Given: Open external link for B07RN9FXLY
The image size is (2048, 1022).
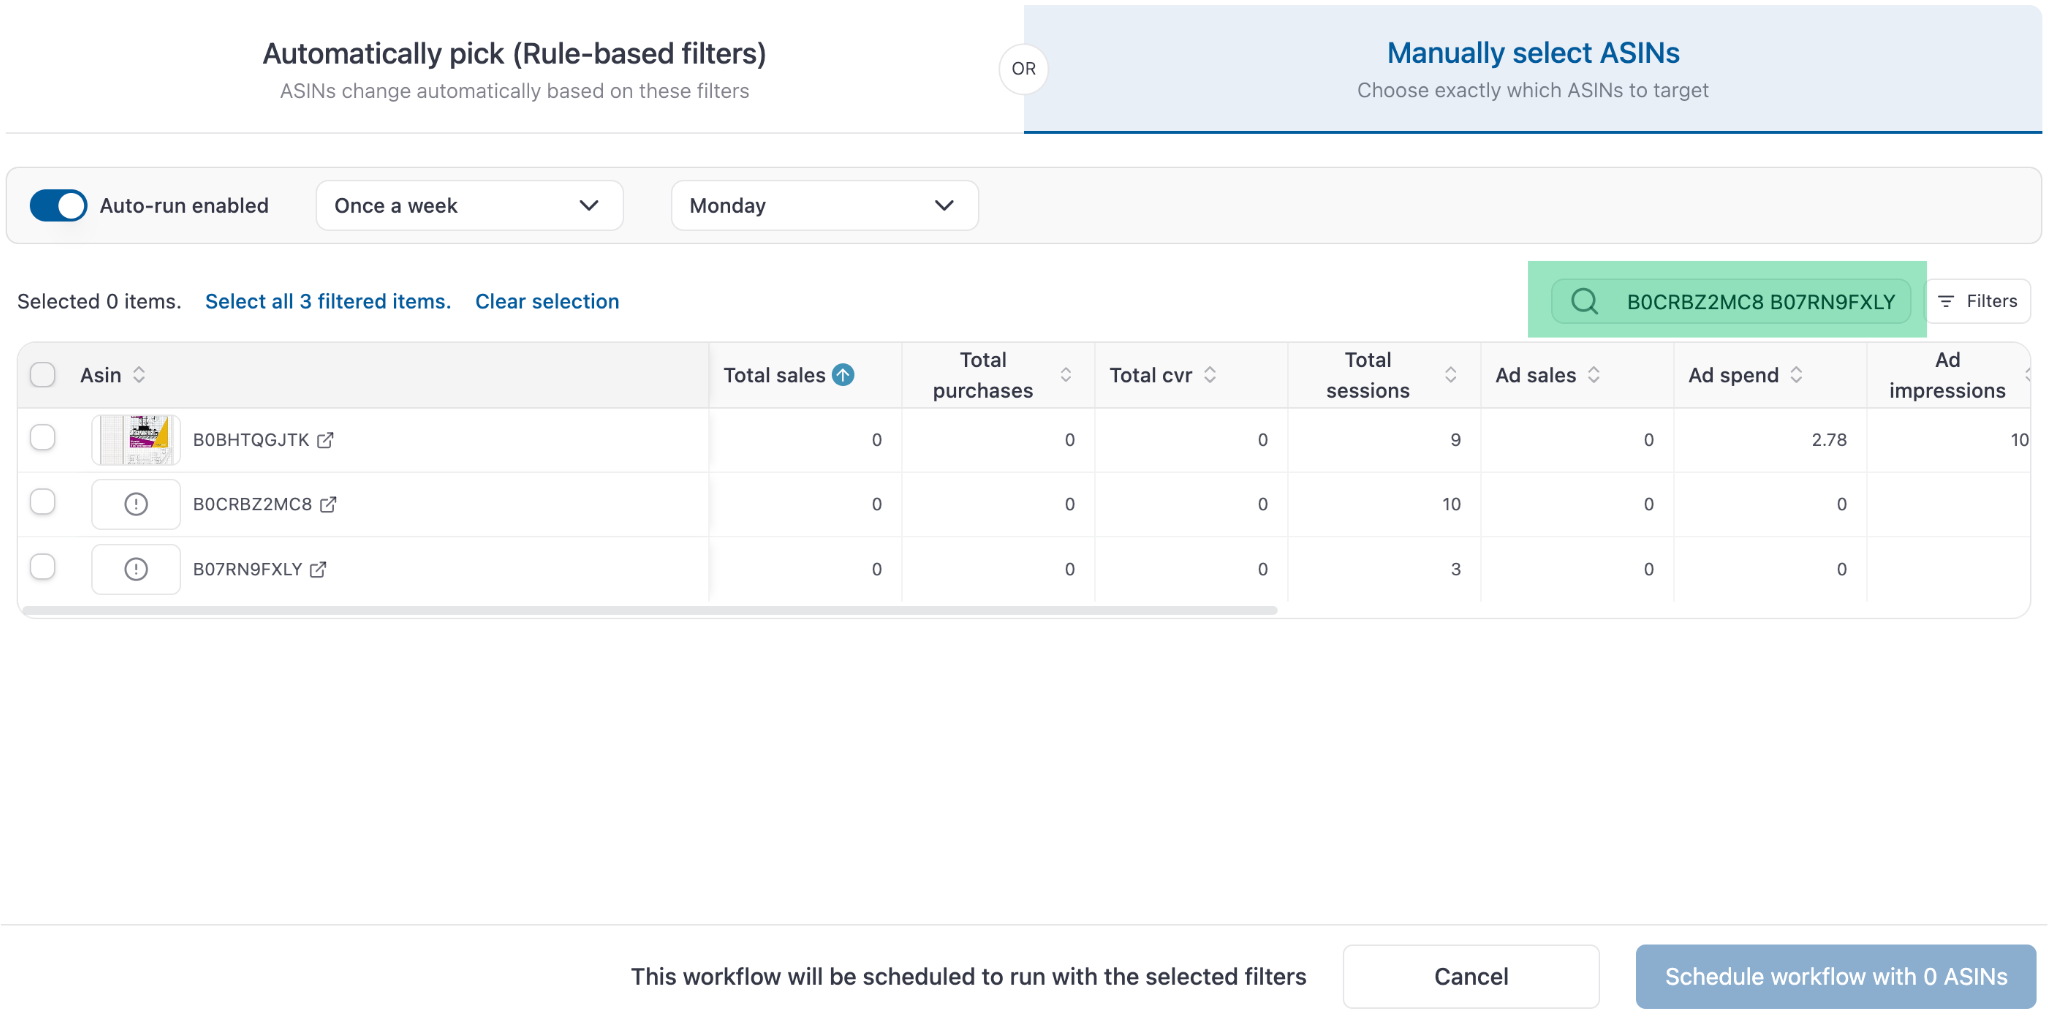Looking at the screenshot, I should [x=318, y=569].
